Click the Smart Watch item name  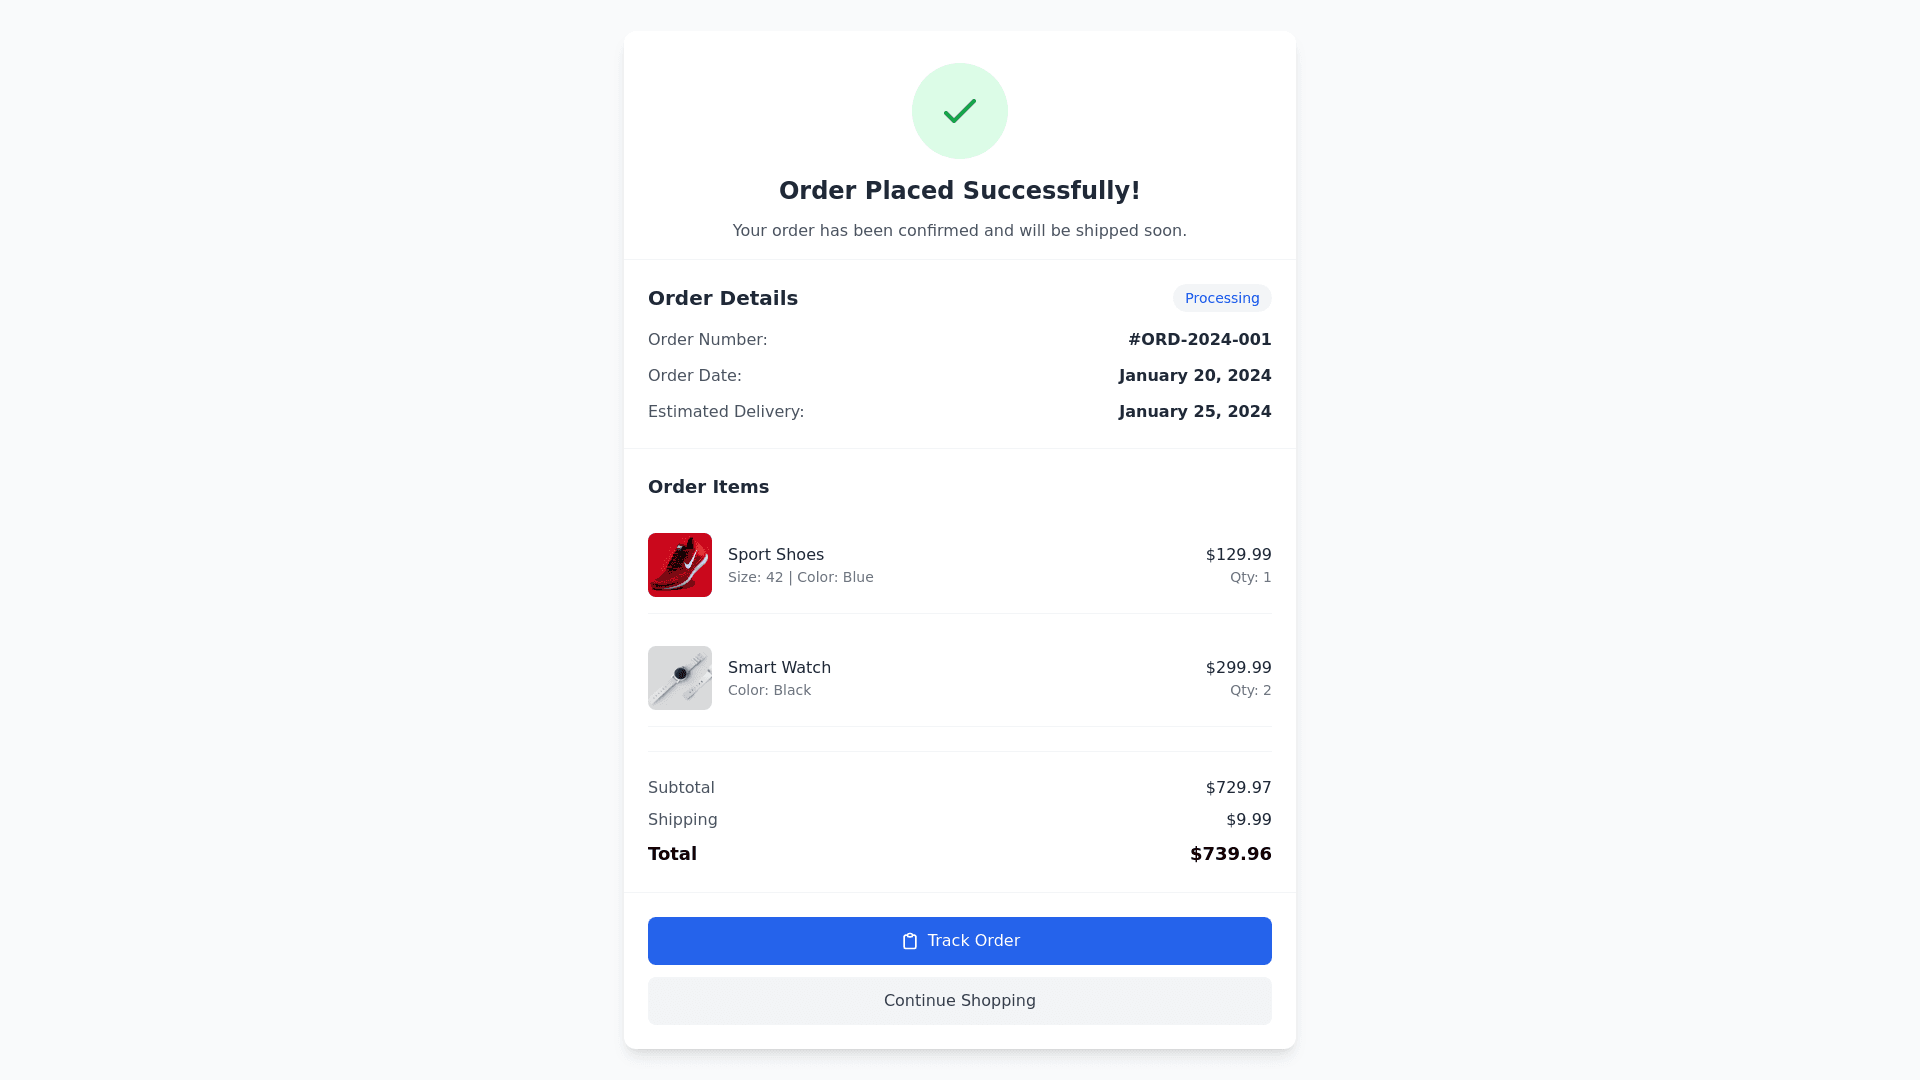pos(779,668)
